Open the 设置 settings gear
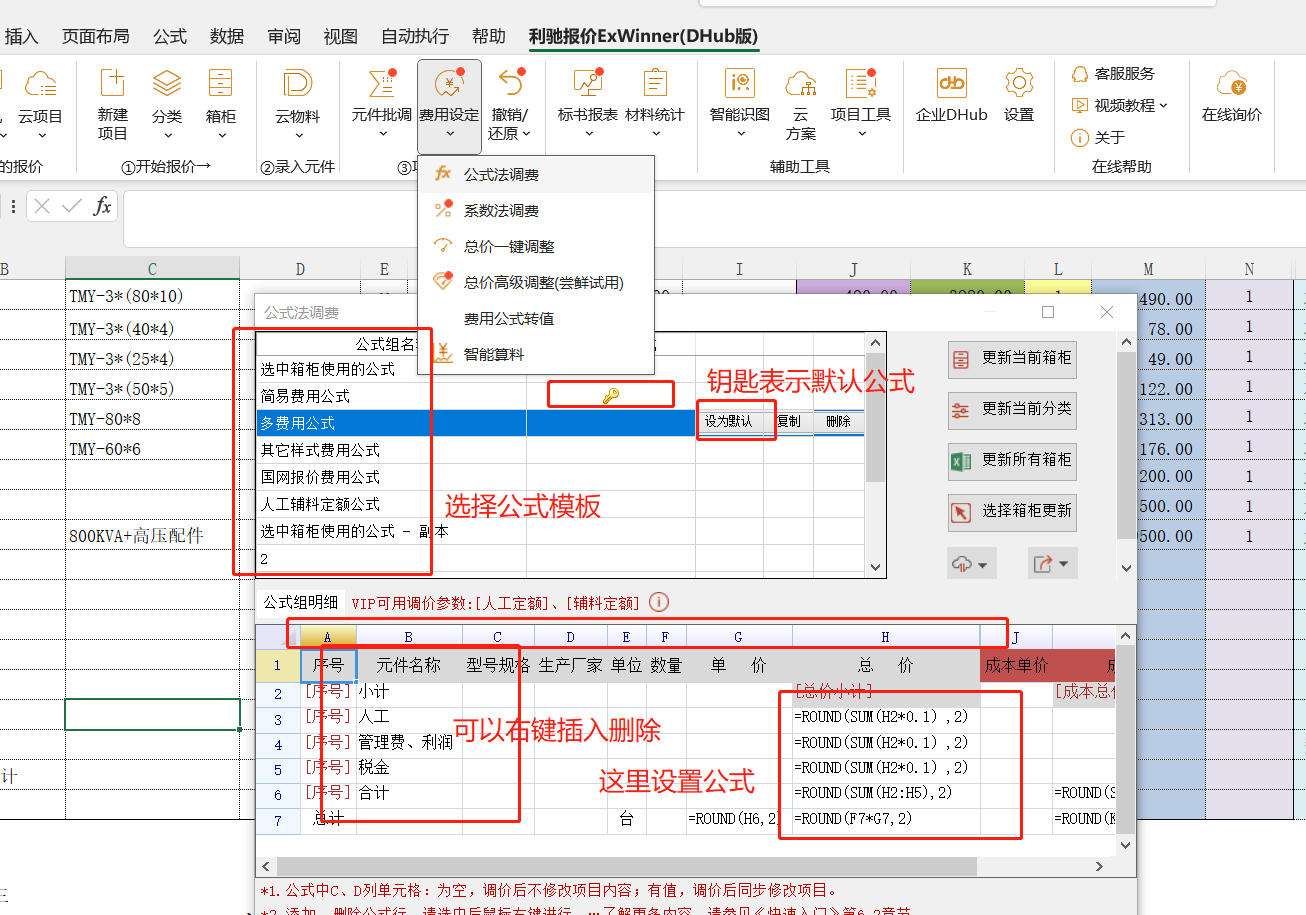 (1019, 84)
